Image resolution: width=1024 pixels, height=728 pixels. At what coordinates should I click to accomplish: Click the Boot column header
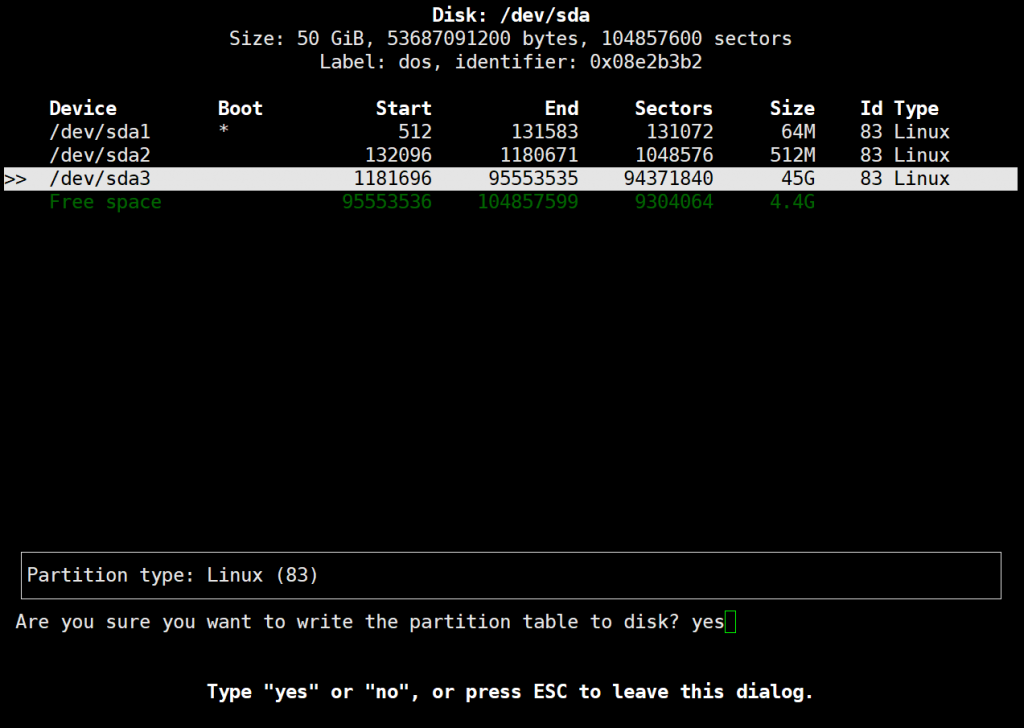pos(240,108)
